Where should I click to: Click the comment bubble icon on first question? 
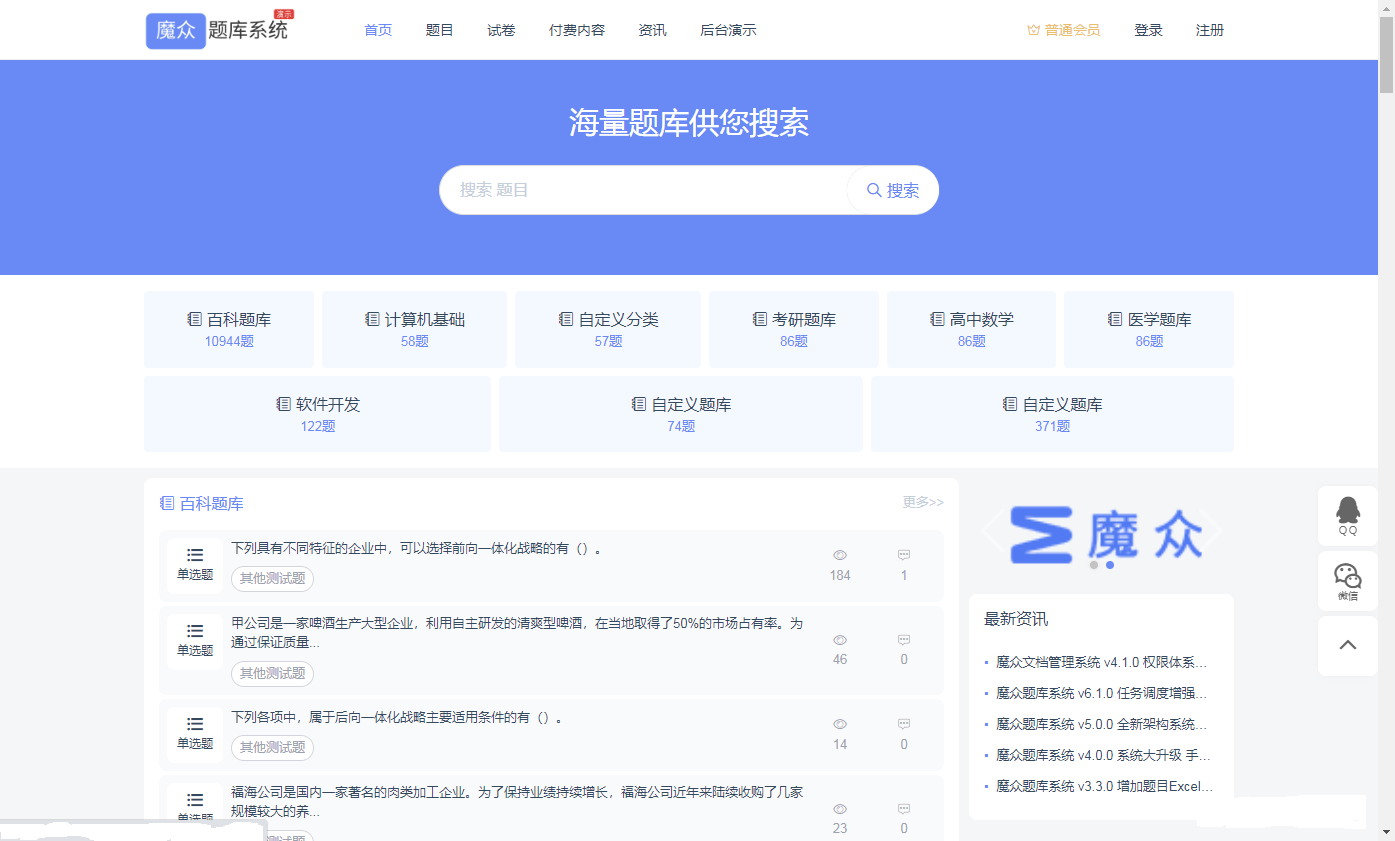[x=904, y=554]
